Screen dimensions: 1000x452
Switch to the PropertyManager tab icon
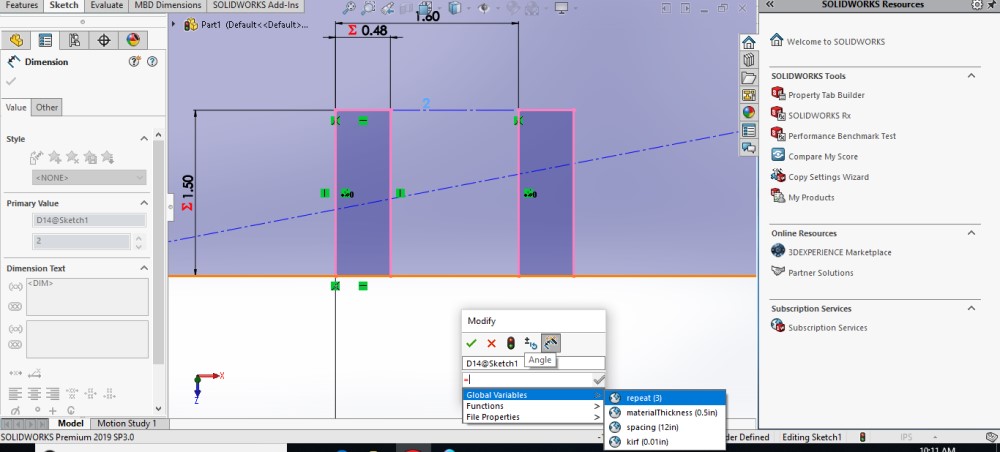click(45, 40)
